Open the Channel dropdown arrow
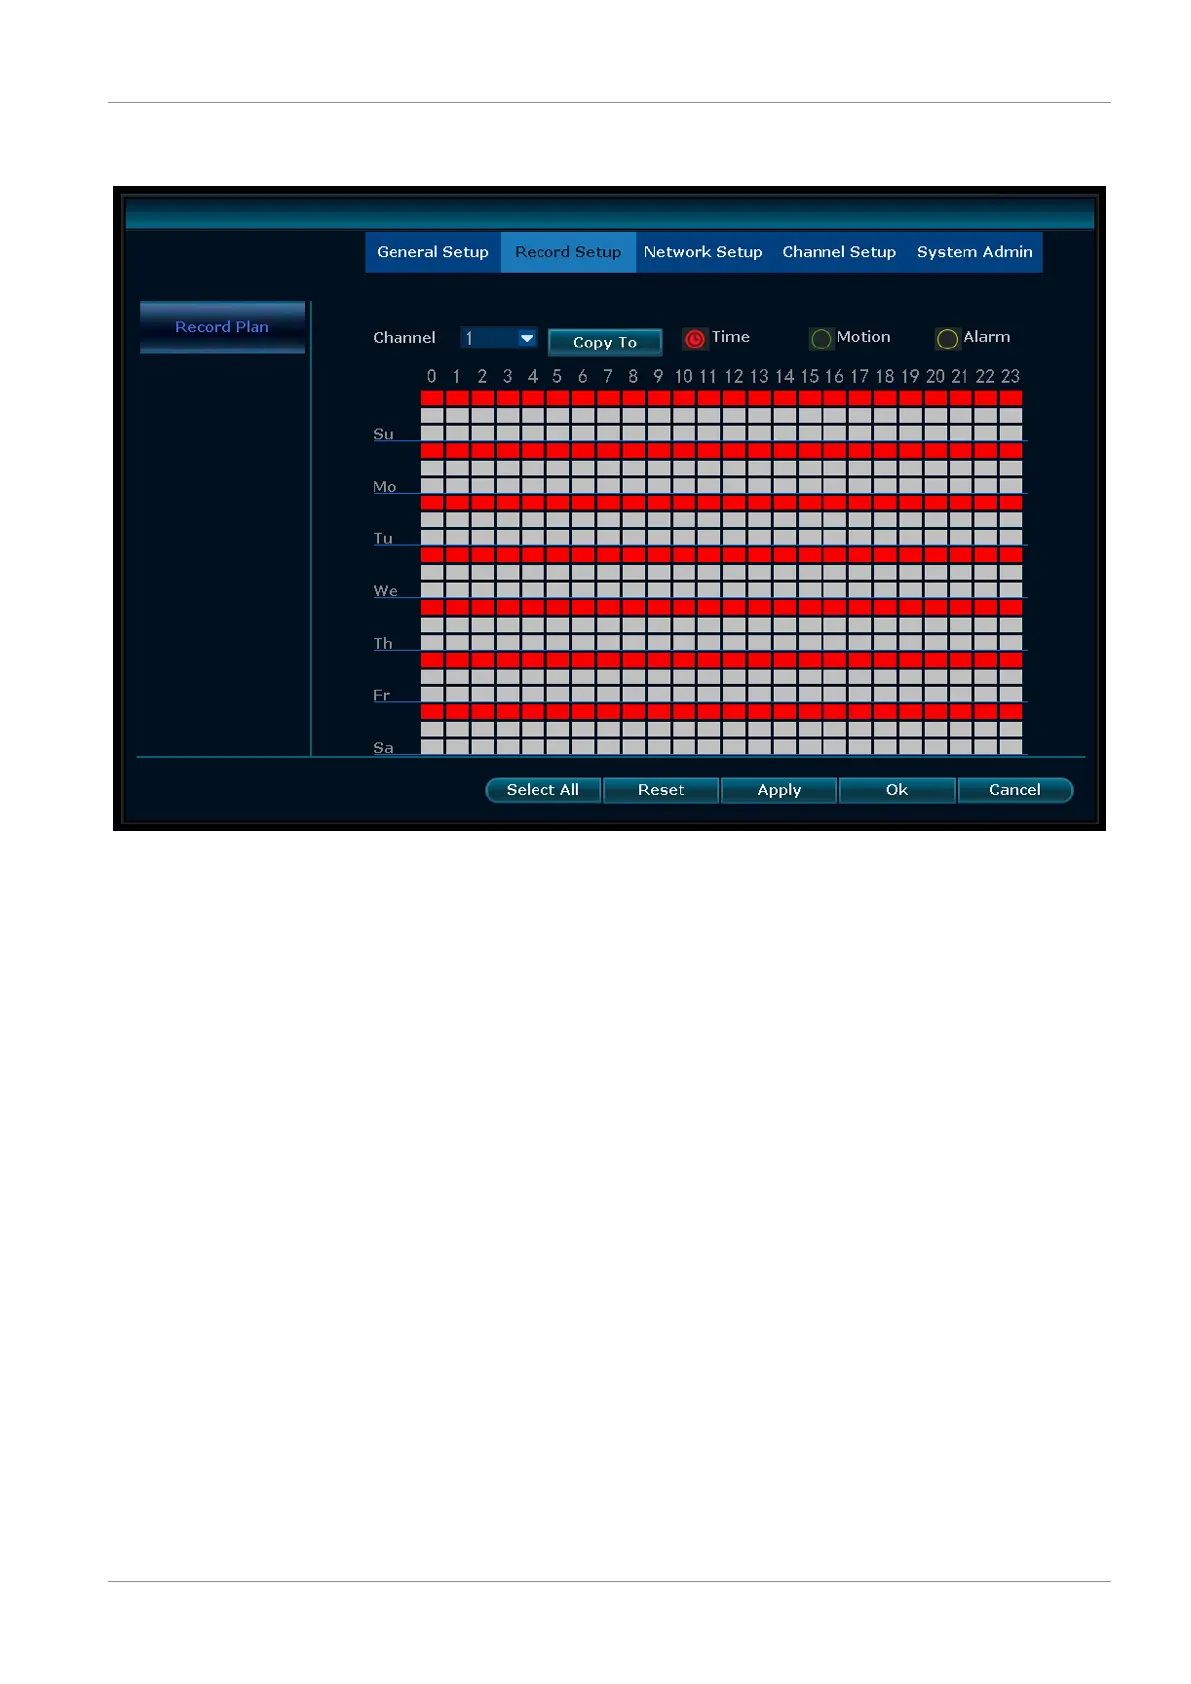This screenshot has width=1191, height=1684. tap(527, 338)
